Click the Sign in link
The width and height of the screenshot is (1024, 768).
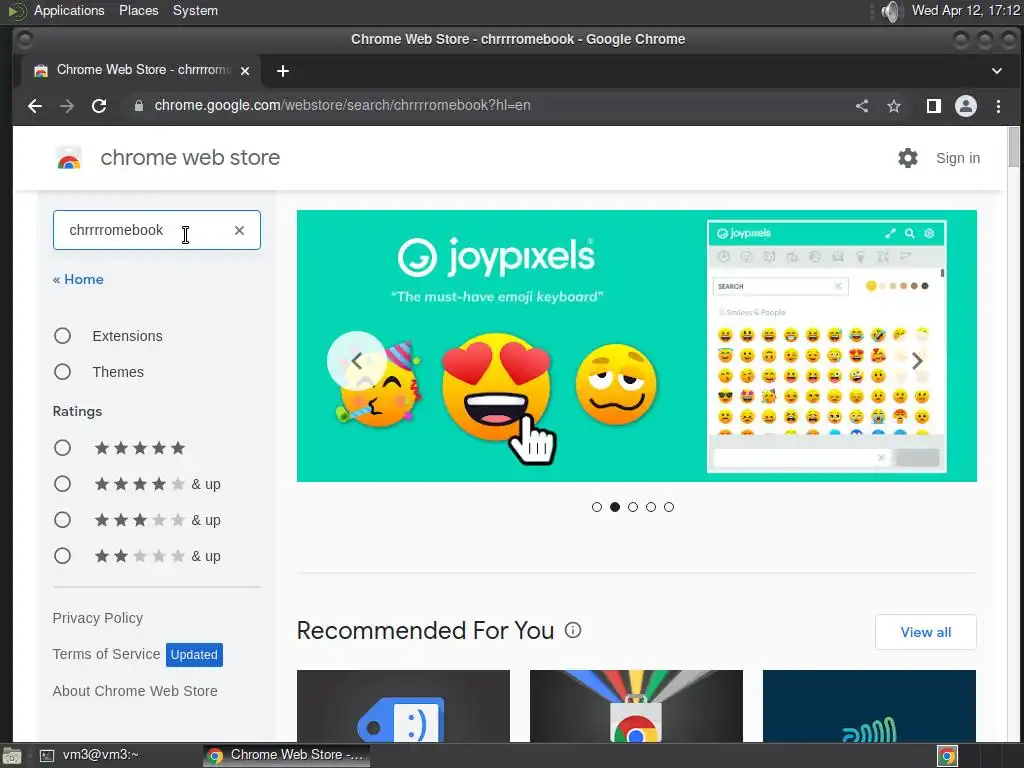pyautogui.click(x=958, y=158)
